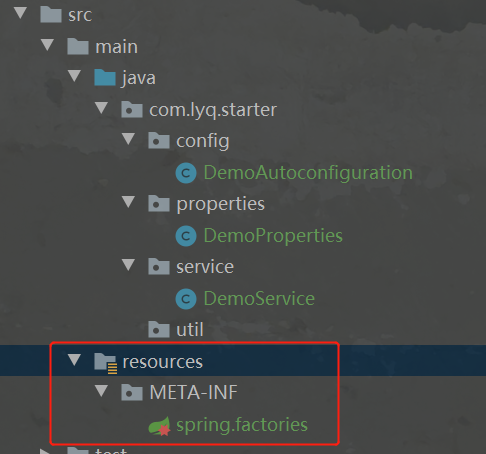
Task: Click the blue java source folder icon
Action: pyautogui.click(x=105, y=78)
